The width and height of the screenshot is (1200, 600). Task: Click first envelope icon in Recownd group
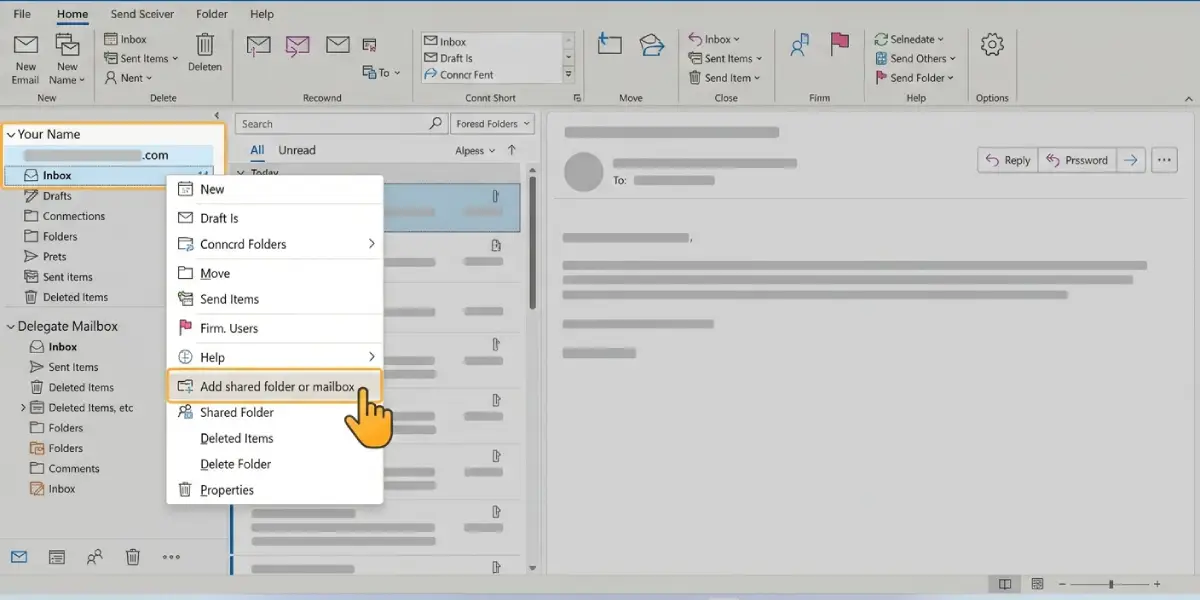coord(258,45)
